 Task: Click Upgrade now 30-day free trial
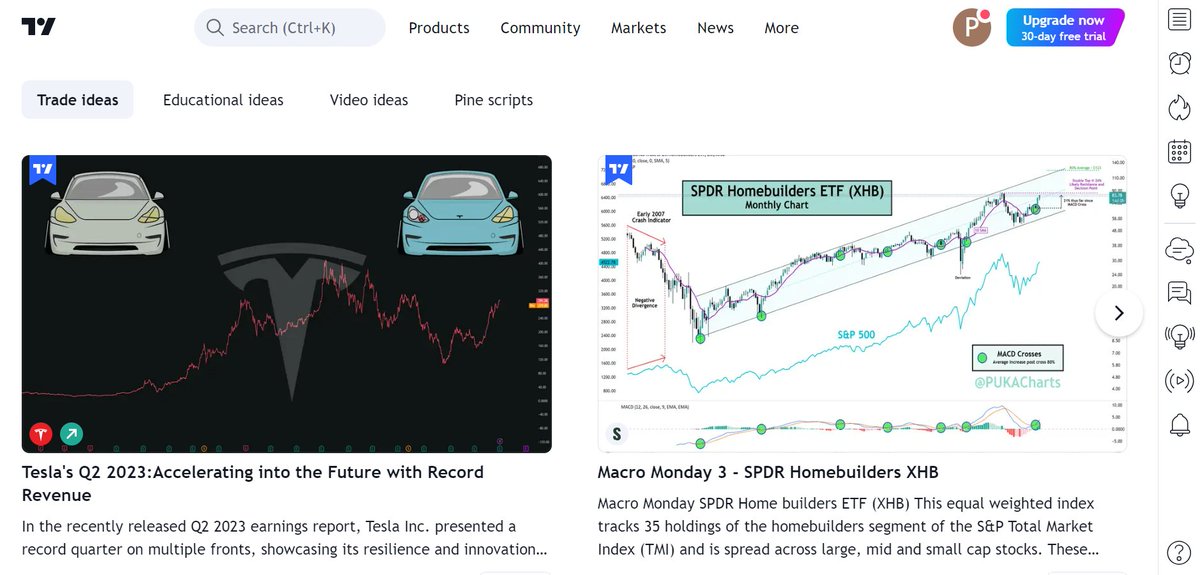click(1063, 28)
